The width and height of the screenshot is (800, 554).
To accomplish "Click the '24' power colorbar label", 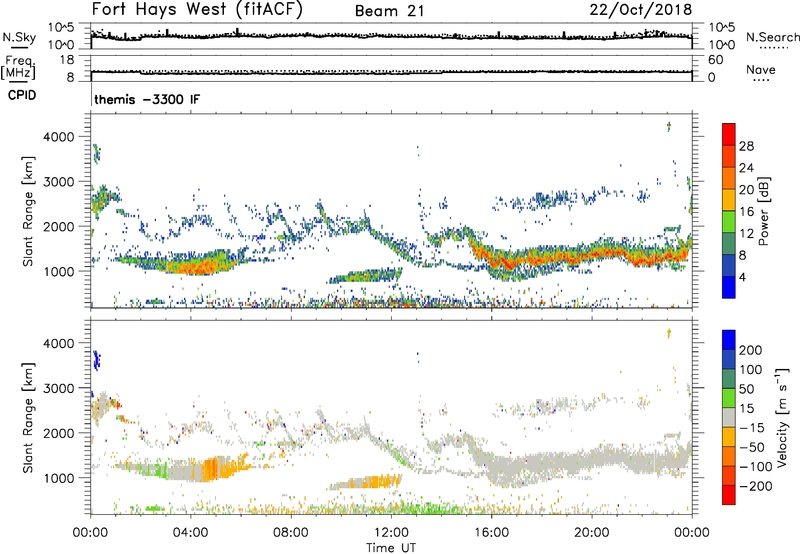I will click(746, 168).
